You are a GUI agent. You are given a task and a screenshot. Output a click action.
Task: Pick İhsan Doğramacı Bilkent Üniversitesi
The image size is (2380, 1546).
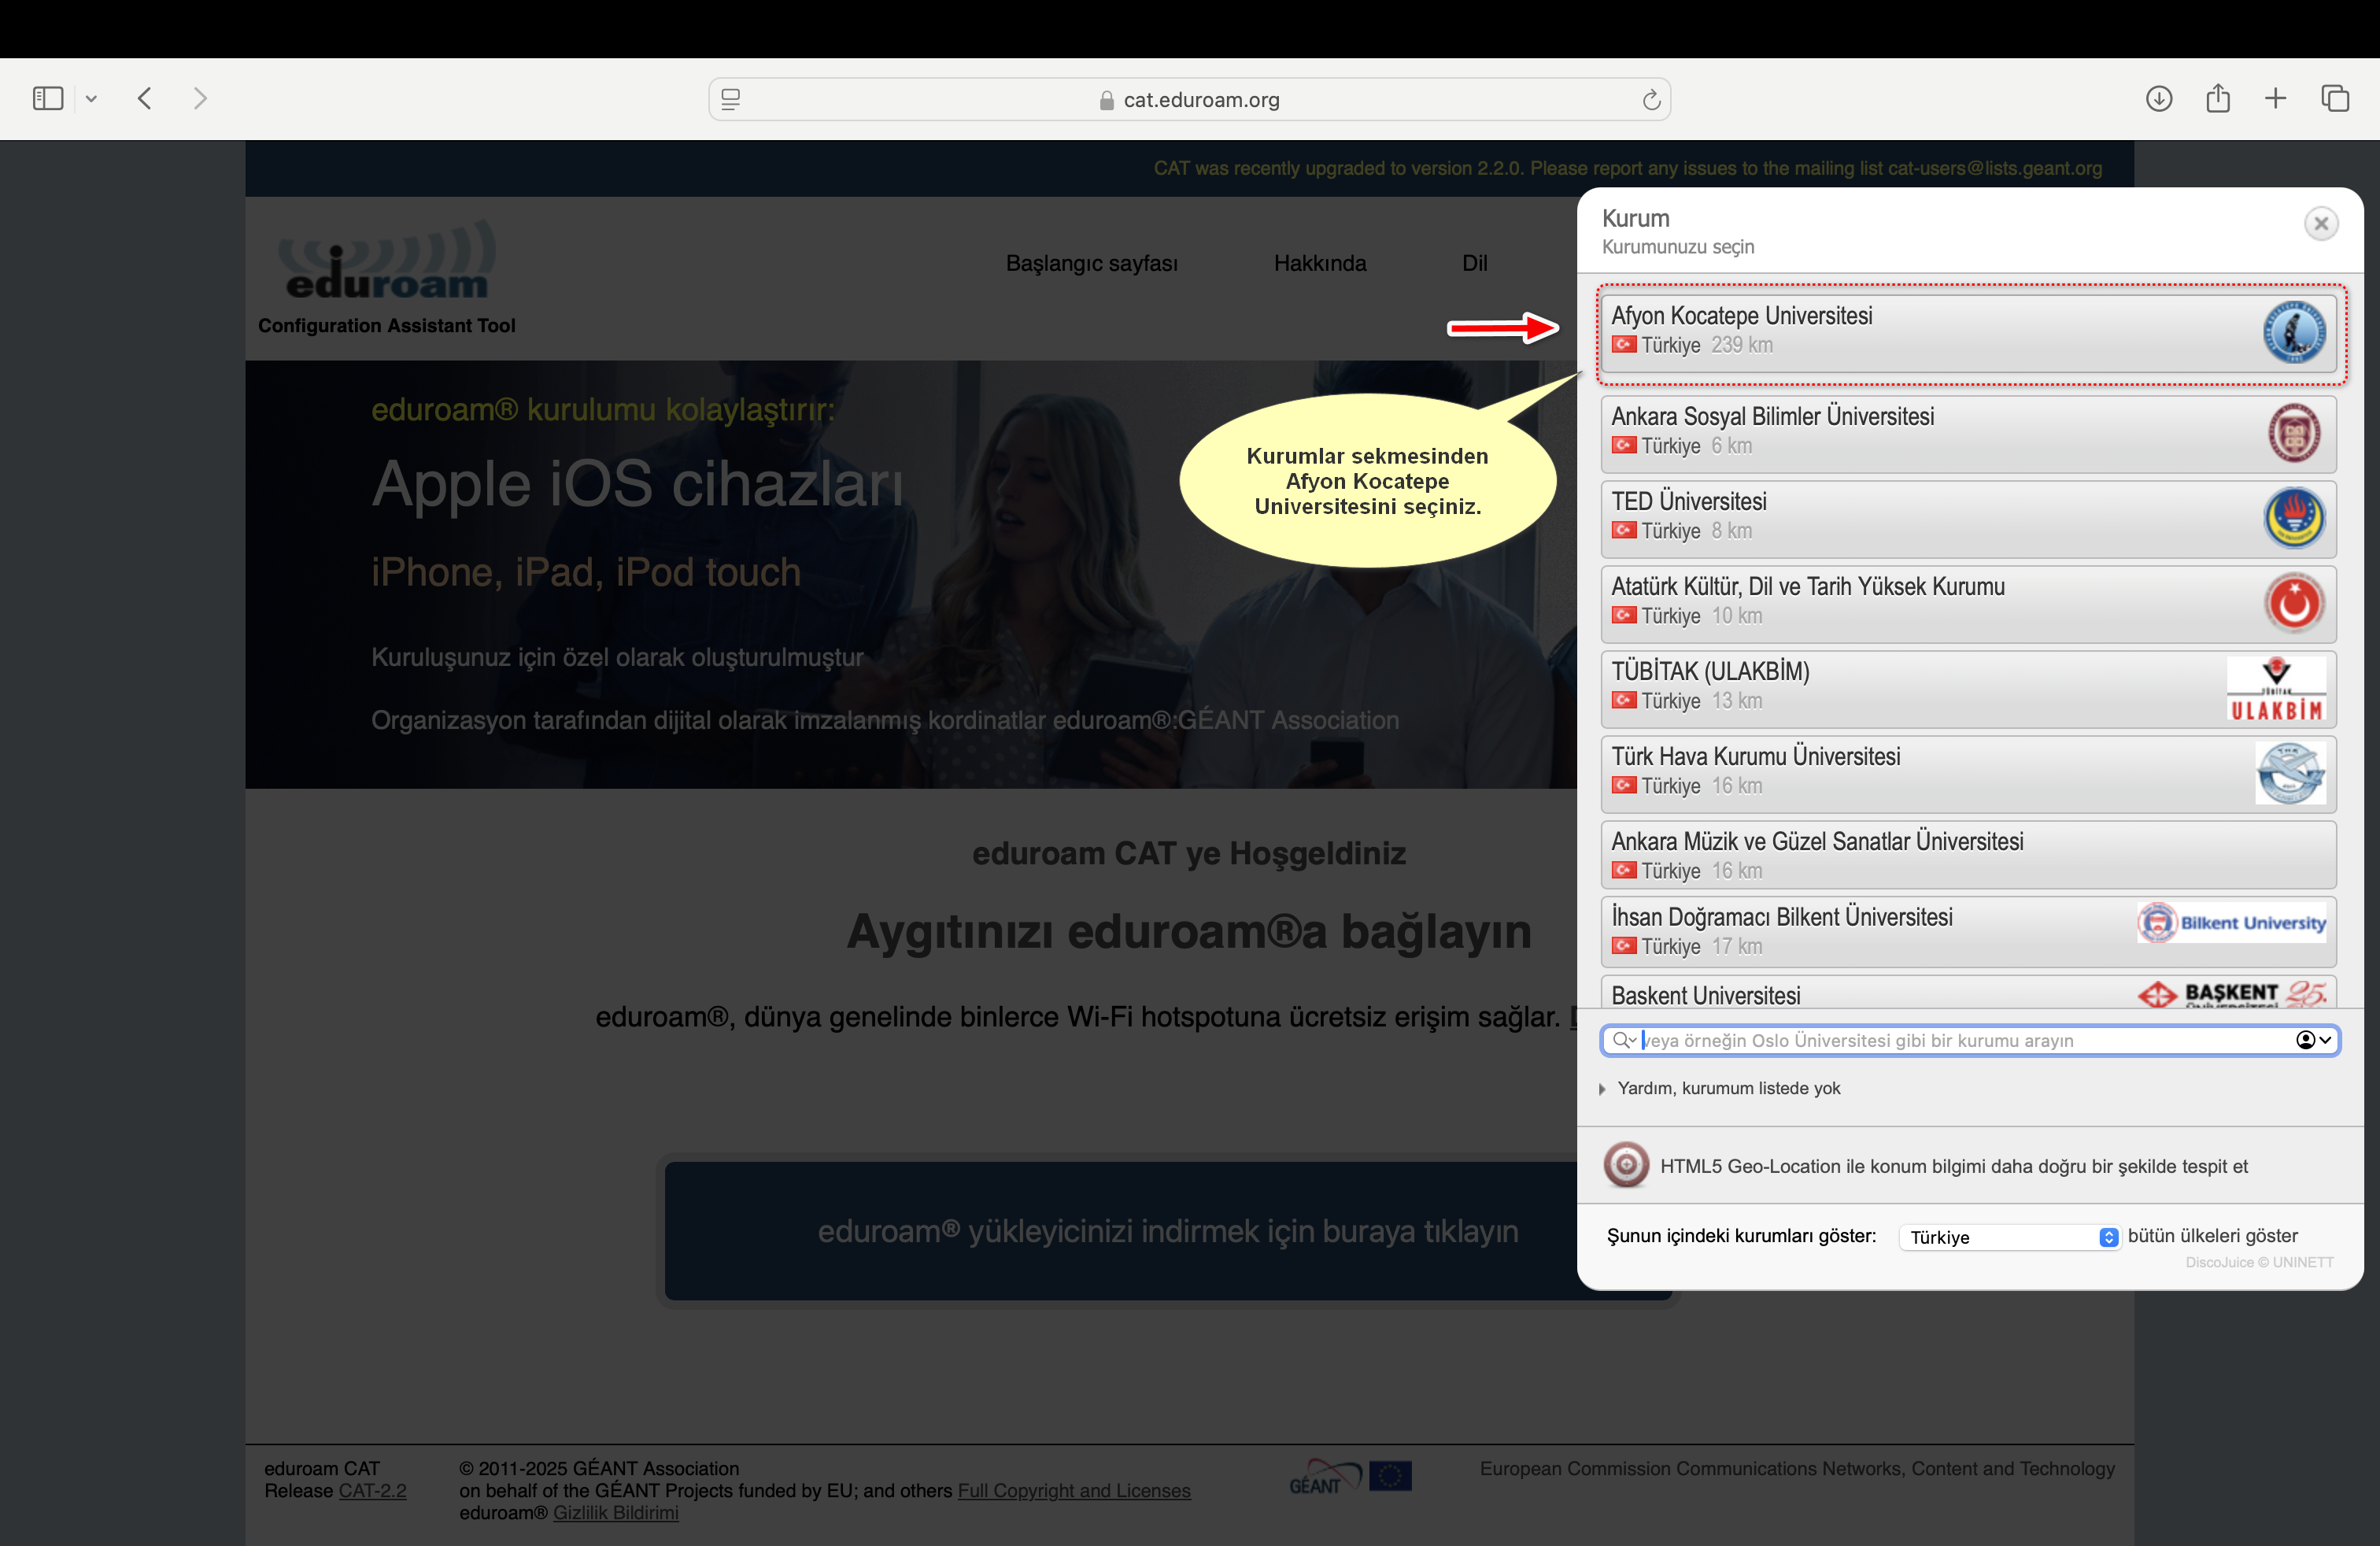tap(1968, 931)
